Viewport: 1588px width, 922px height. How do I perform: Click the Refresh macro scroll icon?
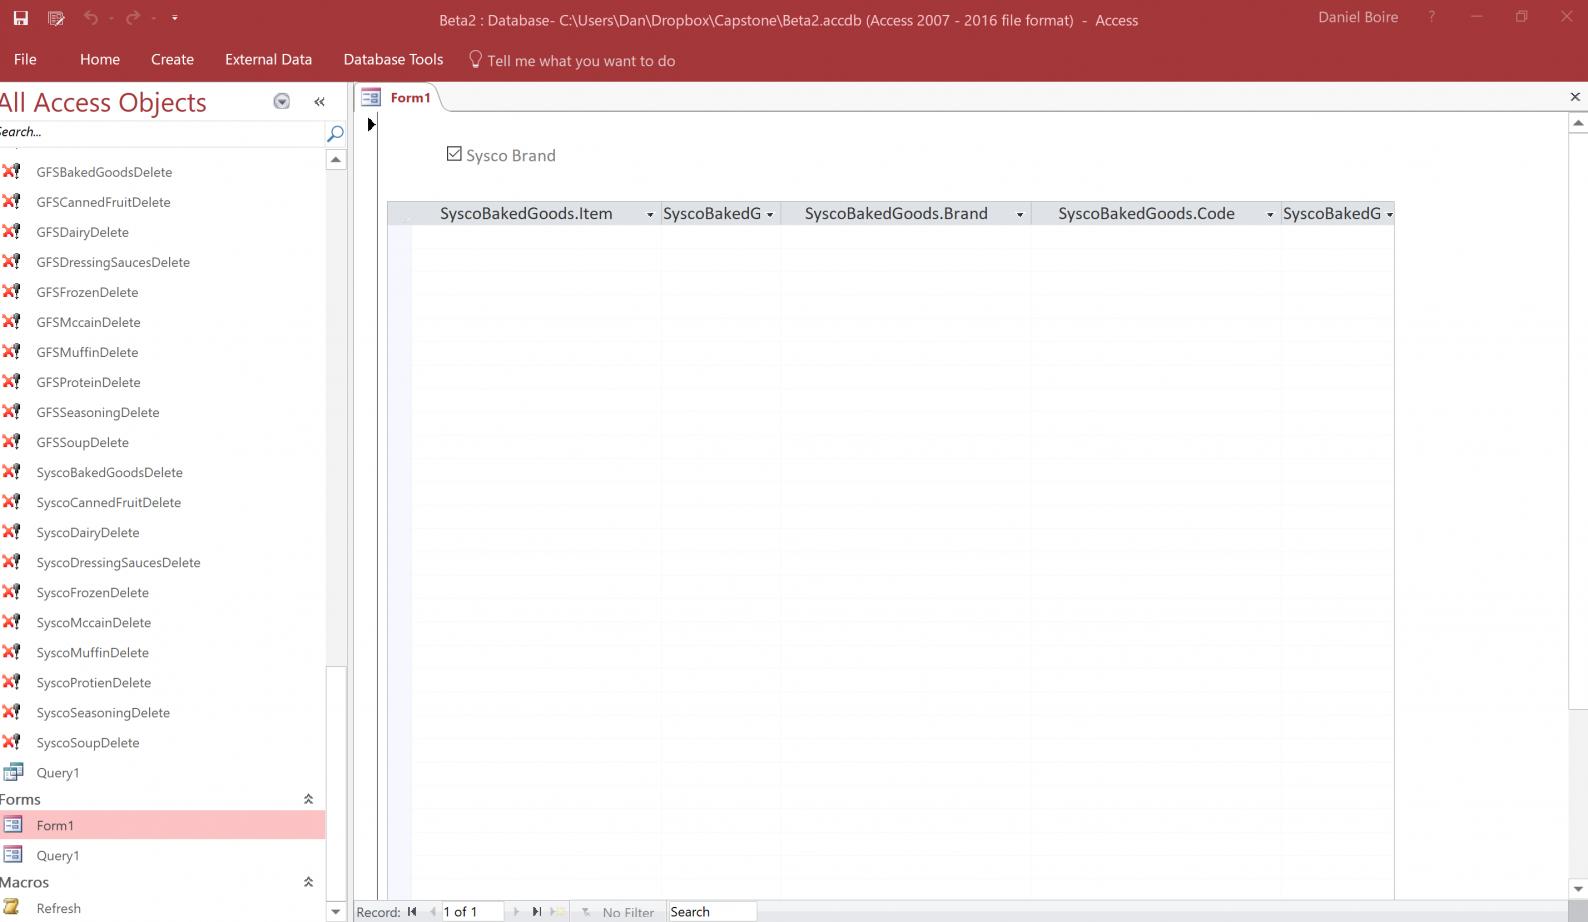[x=12, y=907]
